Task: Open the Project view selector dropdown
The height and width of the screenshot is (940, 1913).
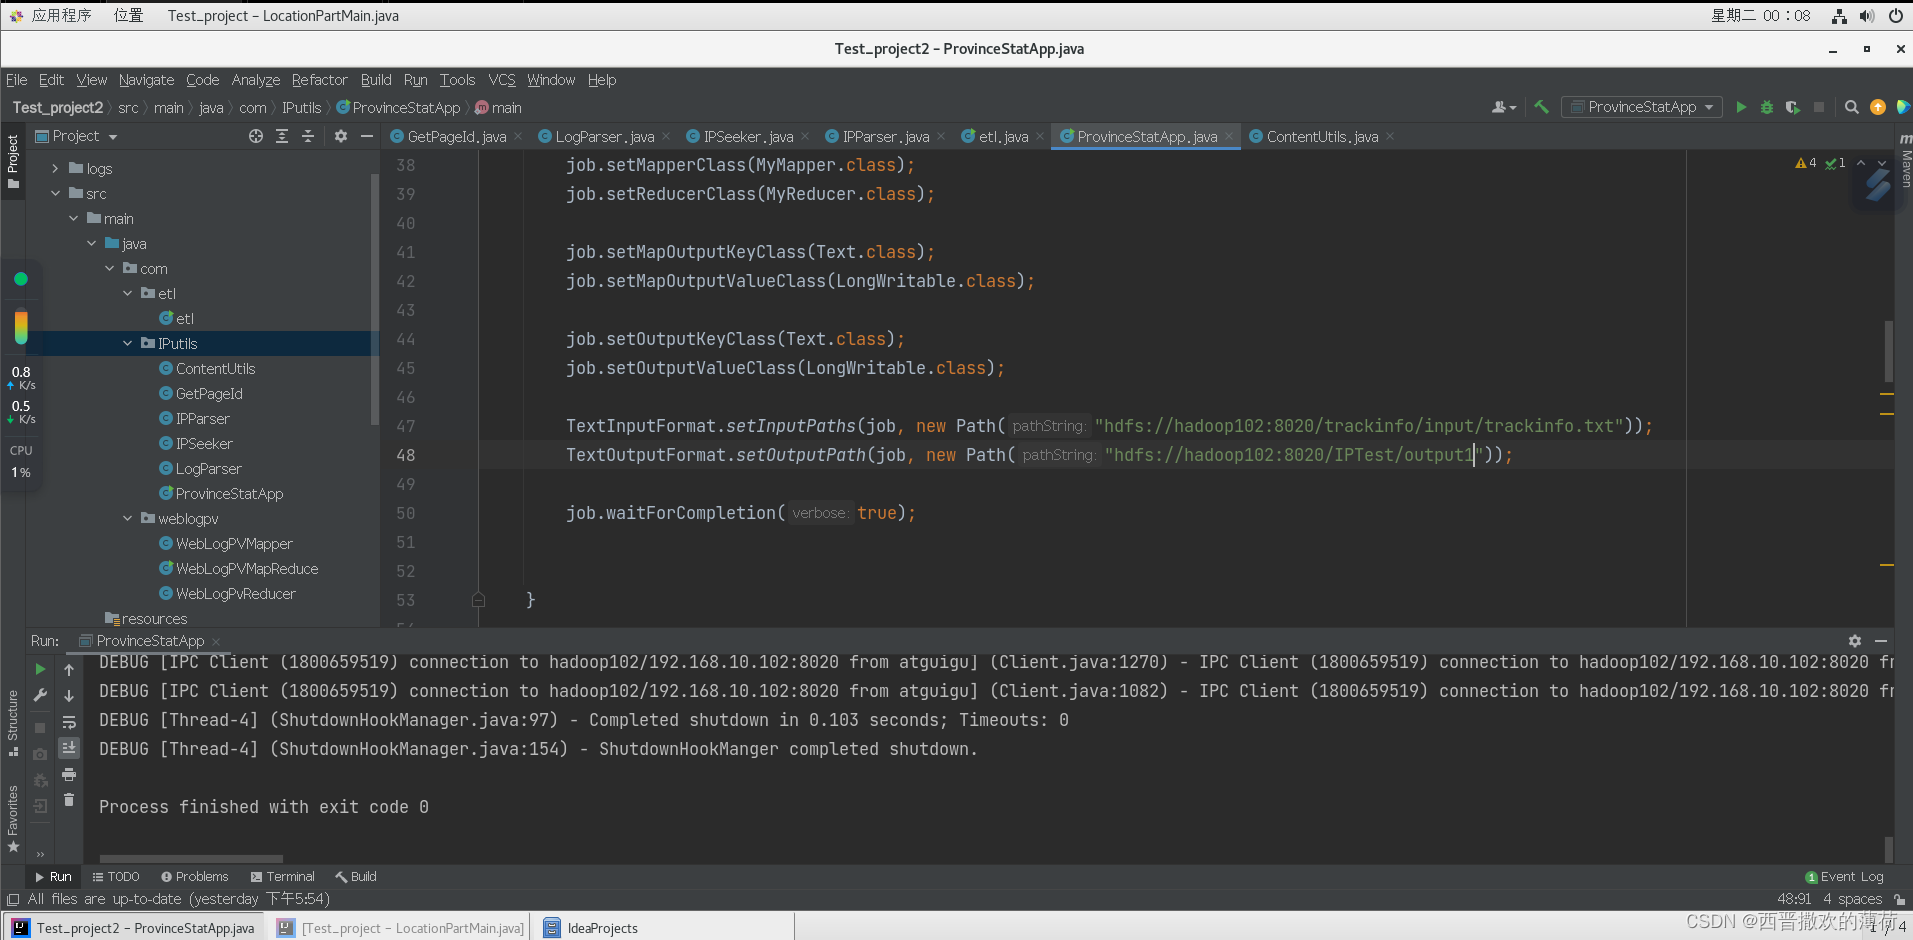Action: tap(77, 136)
